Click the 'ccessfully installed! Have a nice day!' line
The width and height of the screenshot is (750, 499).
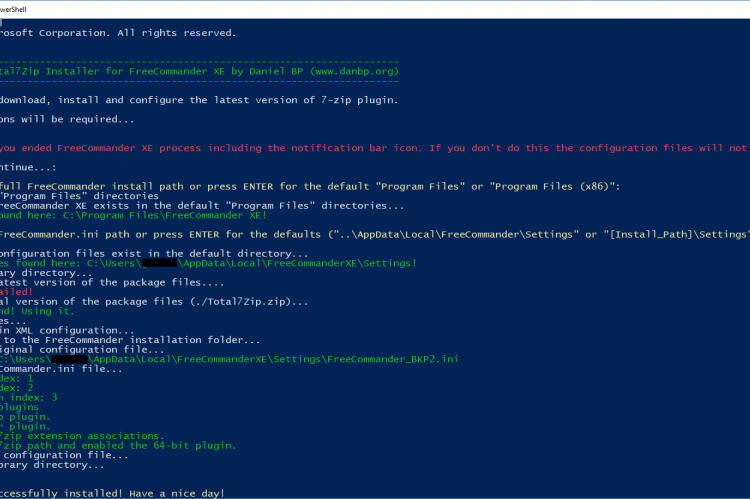tap(112, 493)
